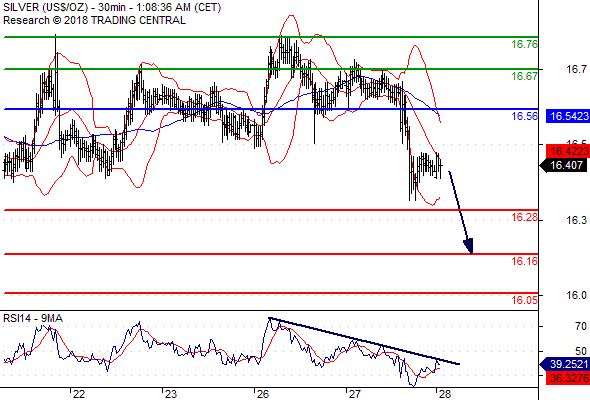
Task: Click the 16.28 red support label
Action: click(x=524, y=217)
